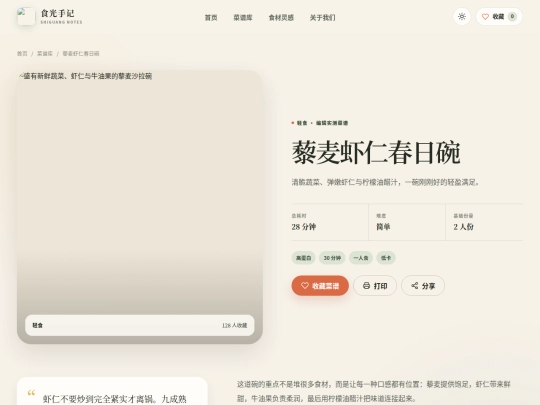540x405 pixels.
Task: Click the 食光手記 logo image
Action: coord(26,17)
